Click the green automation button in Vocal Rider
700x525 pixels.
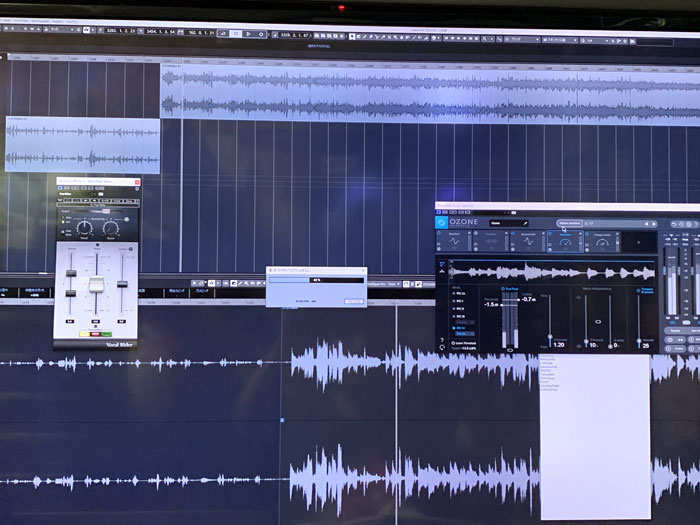[x=106, y=334]
